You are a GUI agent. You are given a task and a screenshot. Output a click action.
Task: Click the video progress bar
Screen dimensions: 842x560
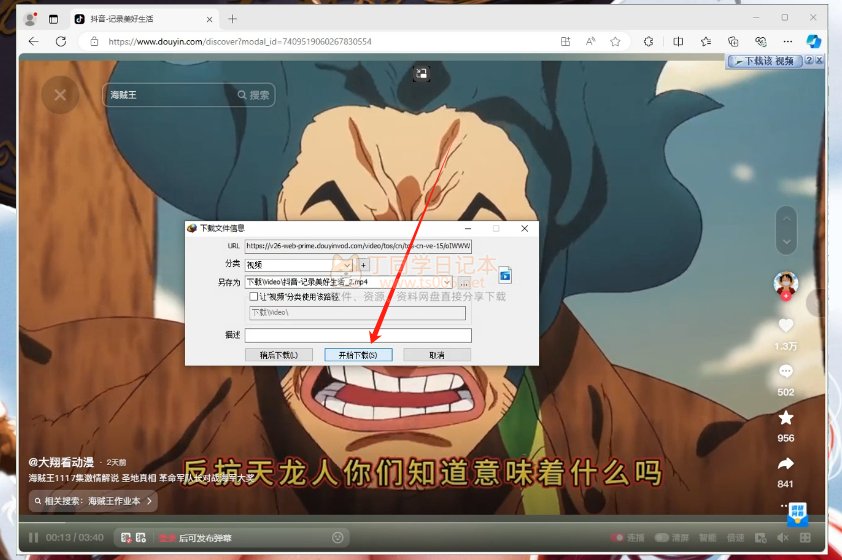(422, 521)
